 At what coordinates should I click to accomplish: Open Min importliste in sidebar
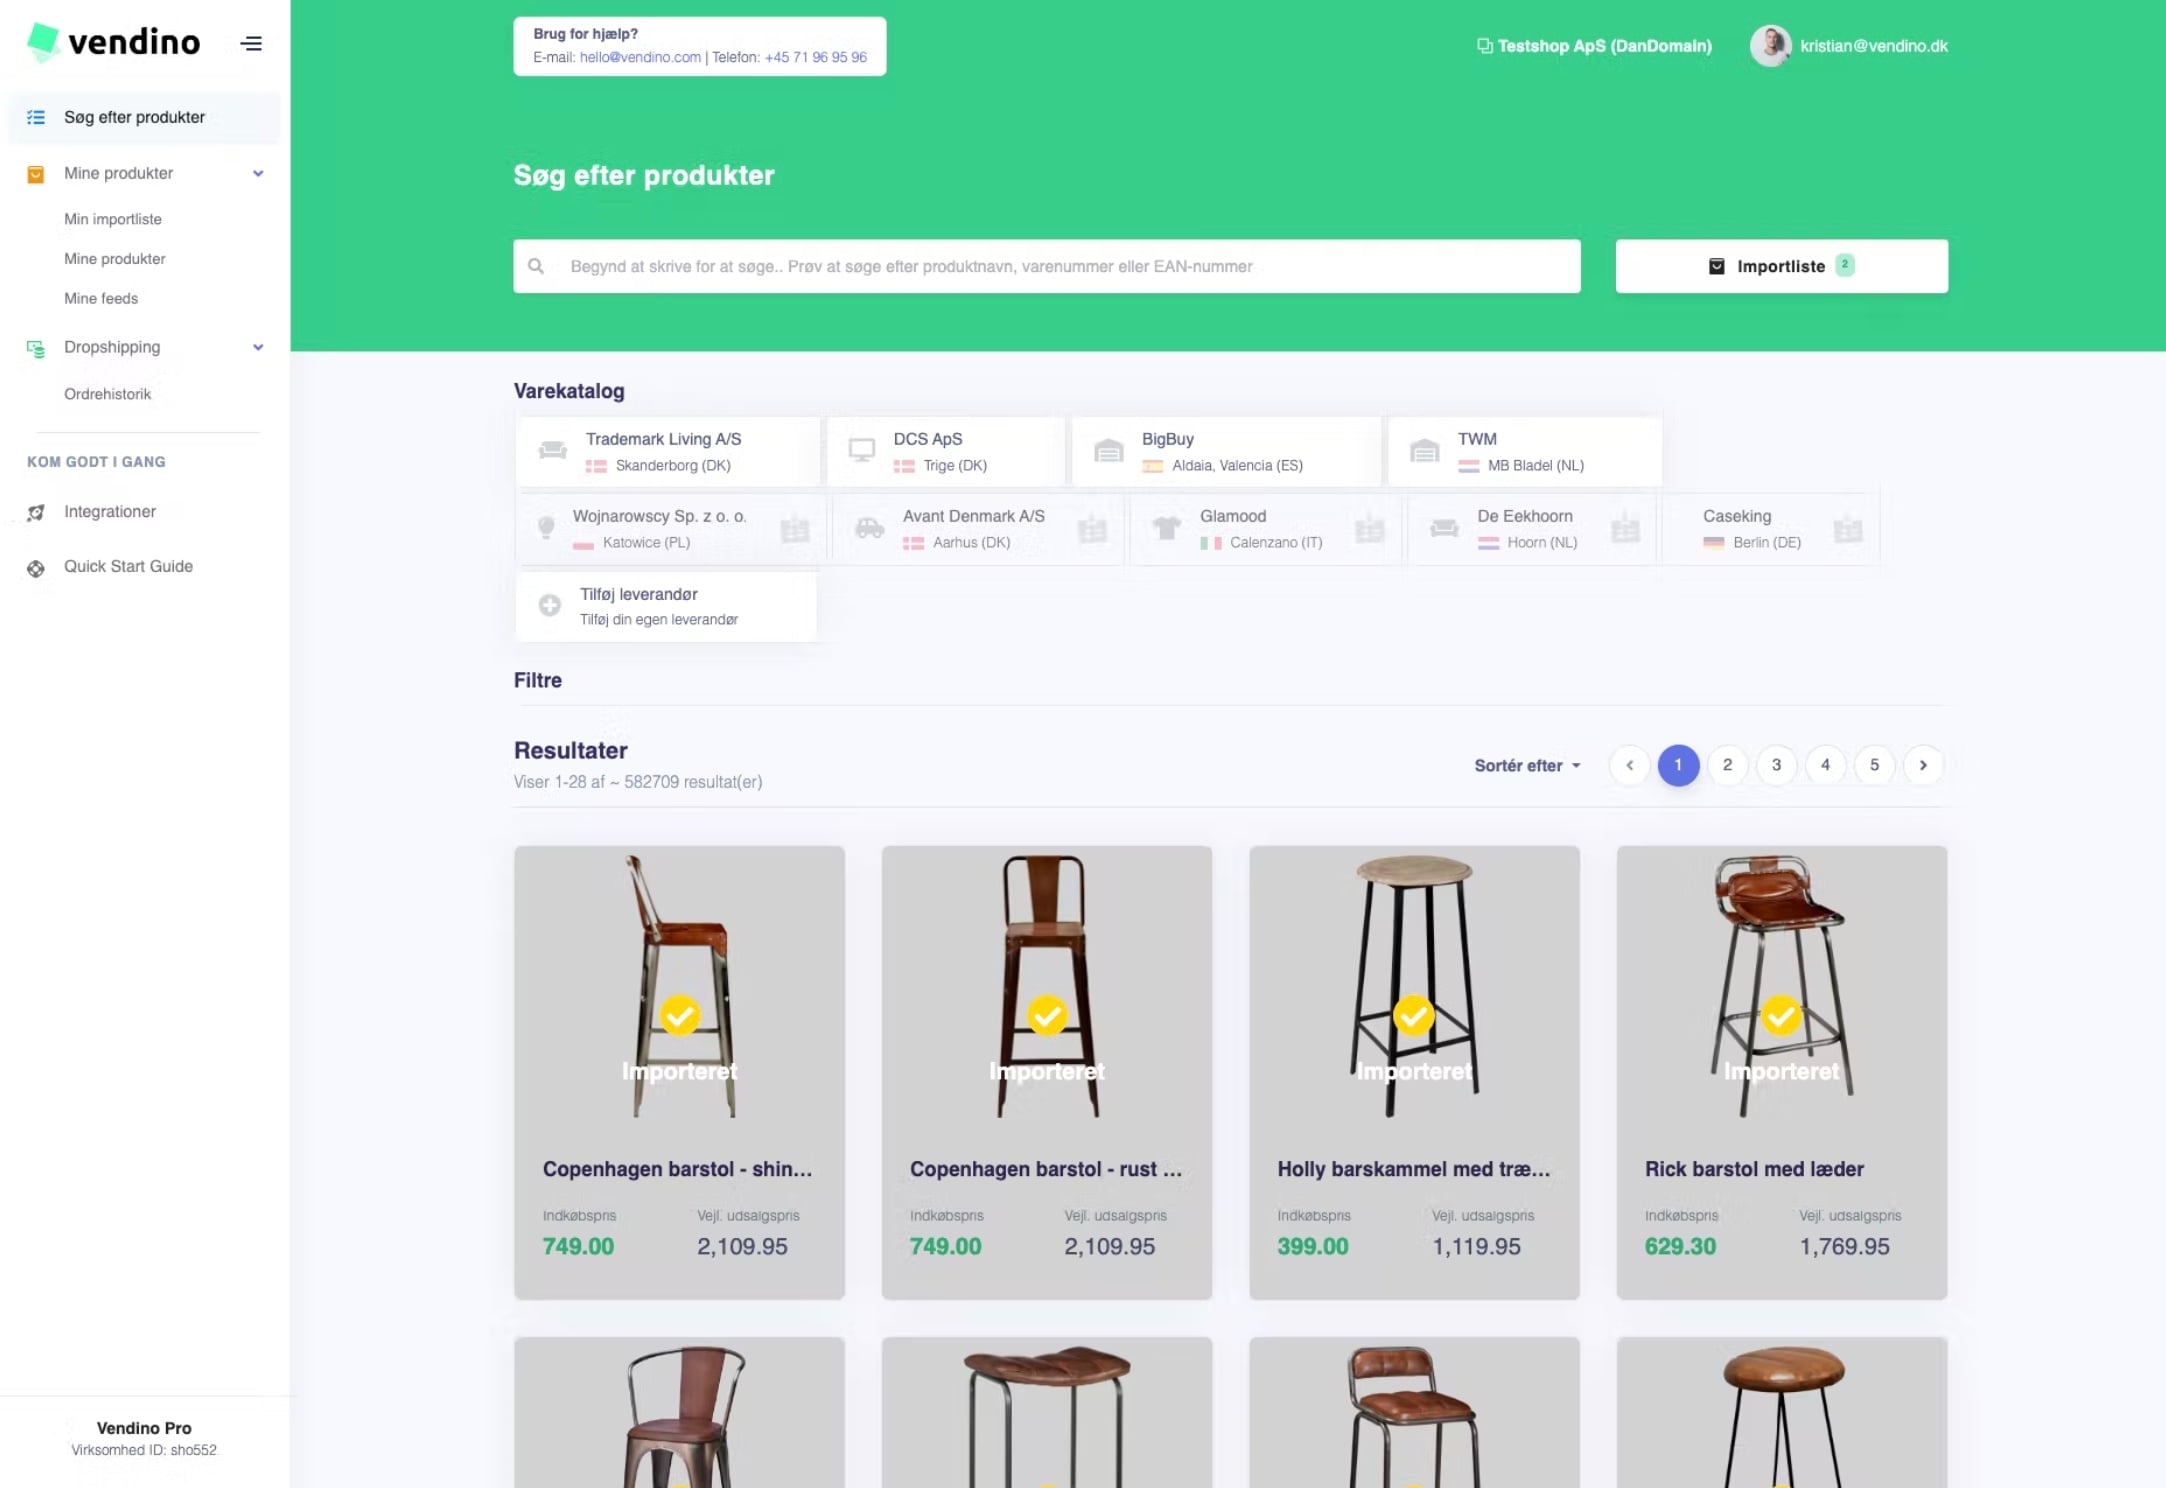[113, 219]
